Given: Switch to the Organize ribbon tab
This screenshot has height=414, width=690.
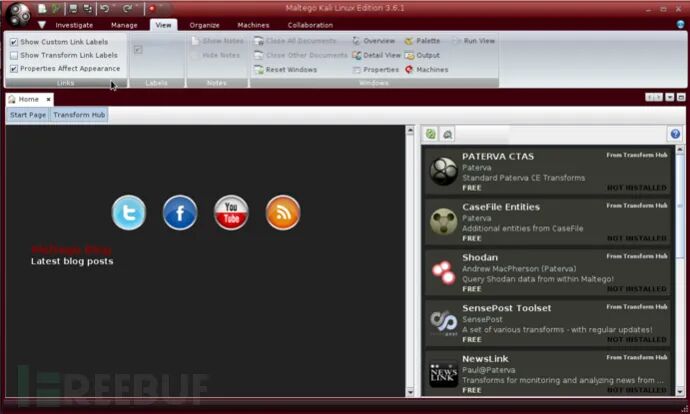Looking at the screenshot, I should pyautogui.click(x=205, y=25).
